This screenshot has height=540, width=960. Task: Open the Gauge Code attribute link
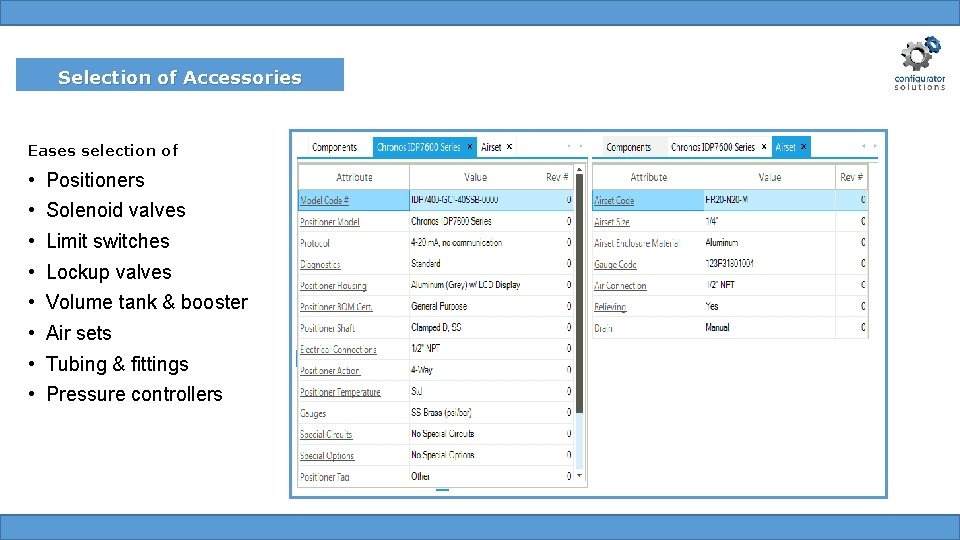tap(615, 264)
